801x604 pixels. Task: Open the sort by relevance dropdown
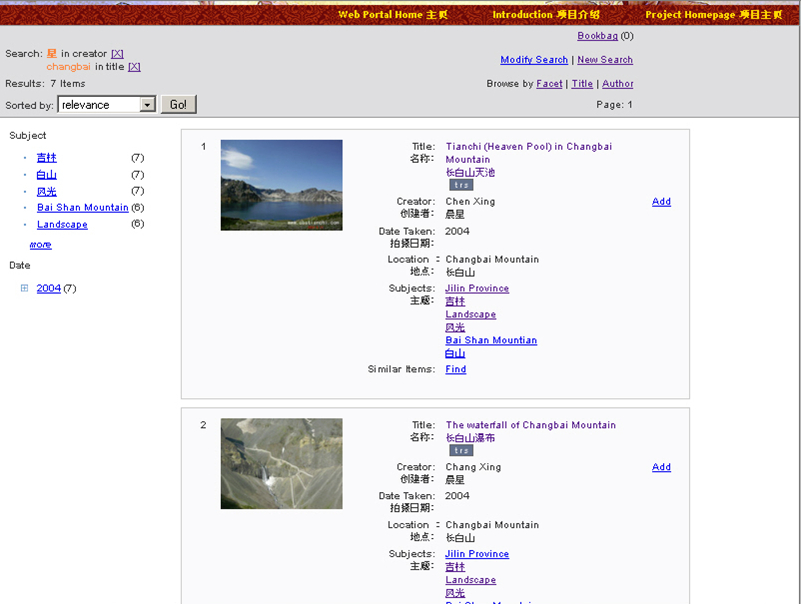[x=147, y=105]
